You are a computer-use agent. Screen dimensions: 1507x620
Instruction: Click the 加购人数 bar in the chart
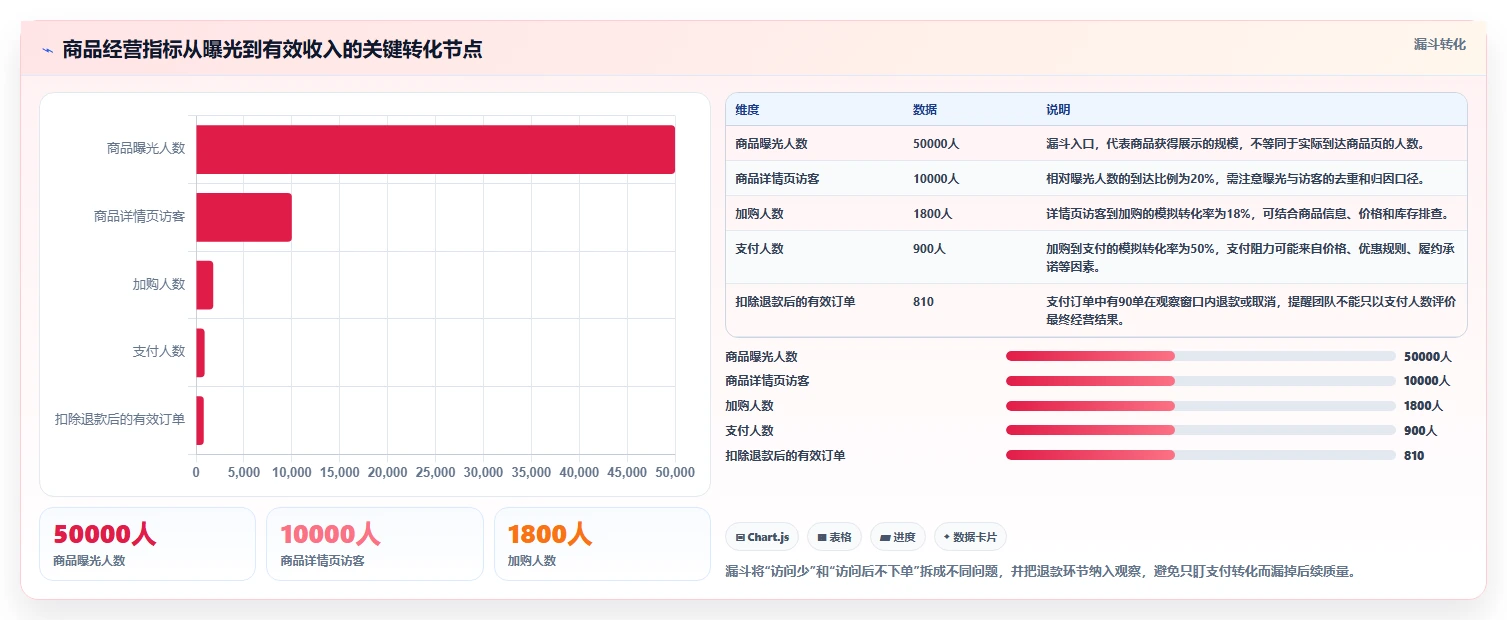(x=205, y=285)
